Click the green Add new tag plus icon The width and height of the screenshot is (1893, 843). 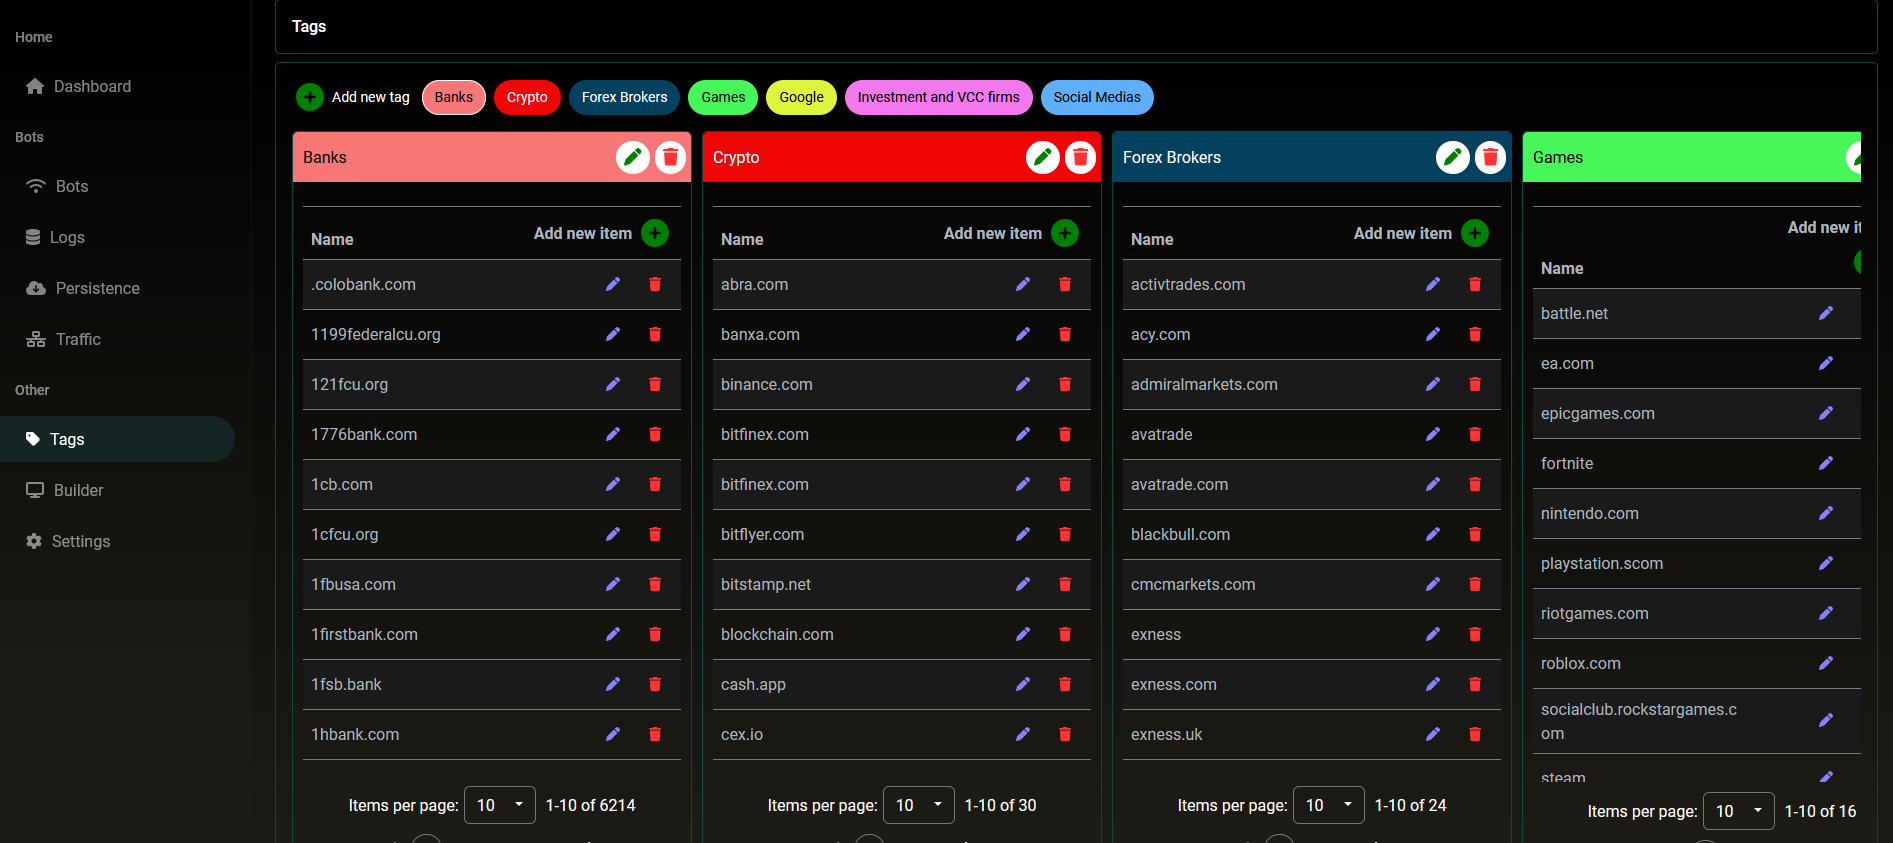pyautogui.click(x=310, y=97)
